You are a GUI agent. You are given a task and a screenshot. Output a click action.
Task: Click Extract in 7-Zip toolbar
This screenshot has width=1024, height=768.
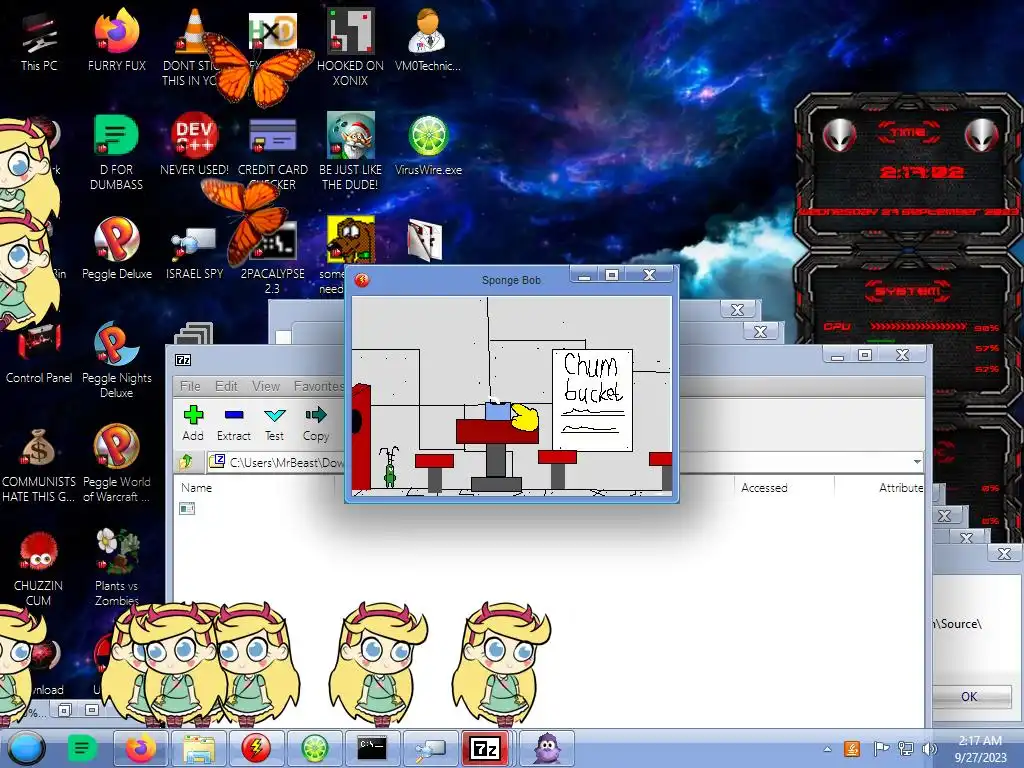coord(234,423)
